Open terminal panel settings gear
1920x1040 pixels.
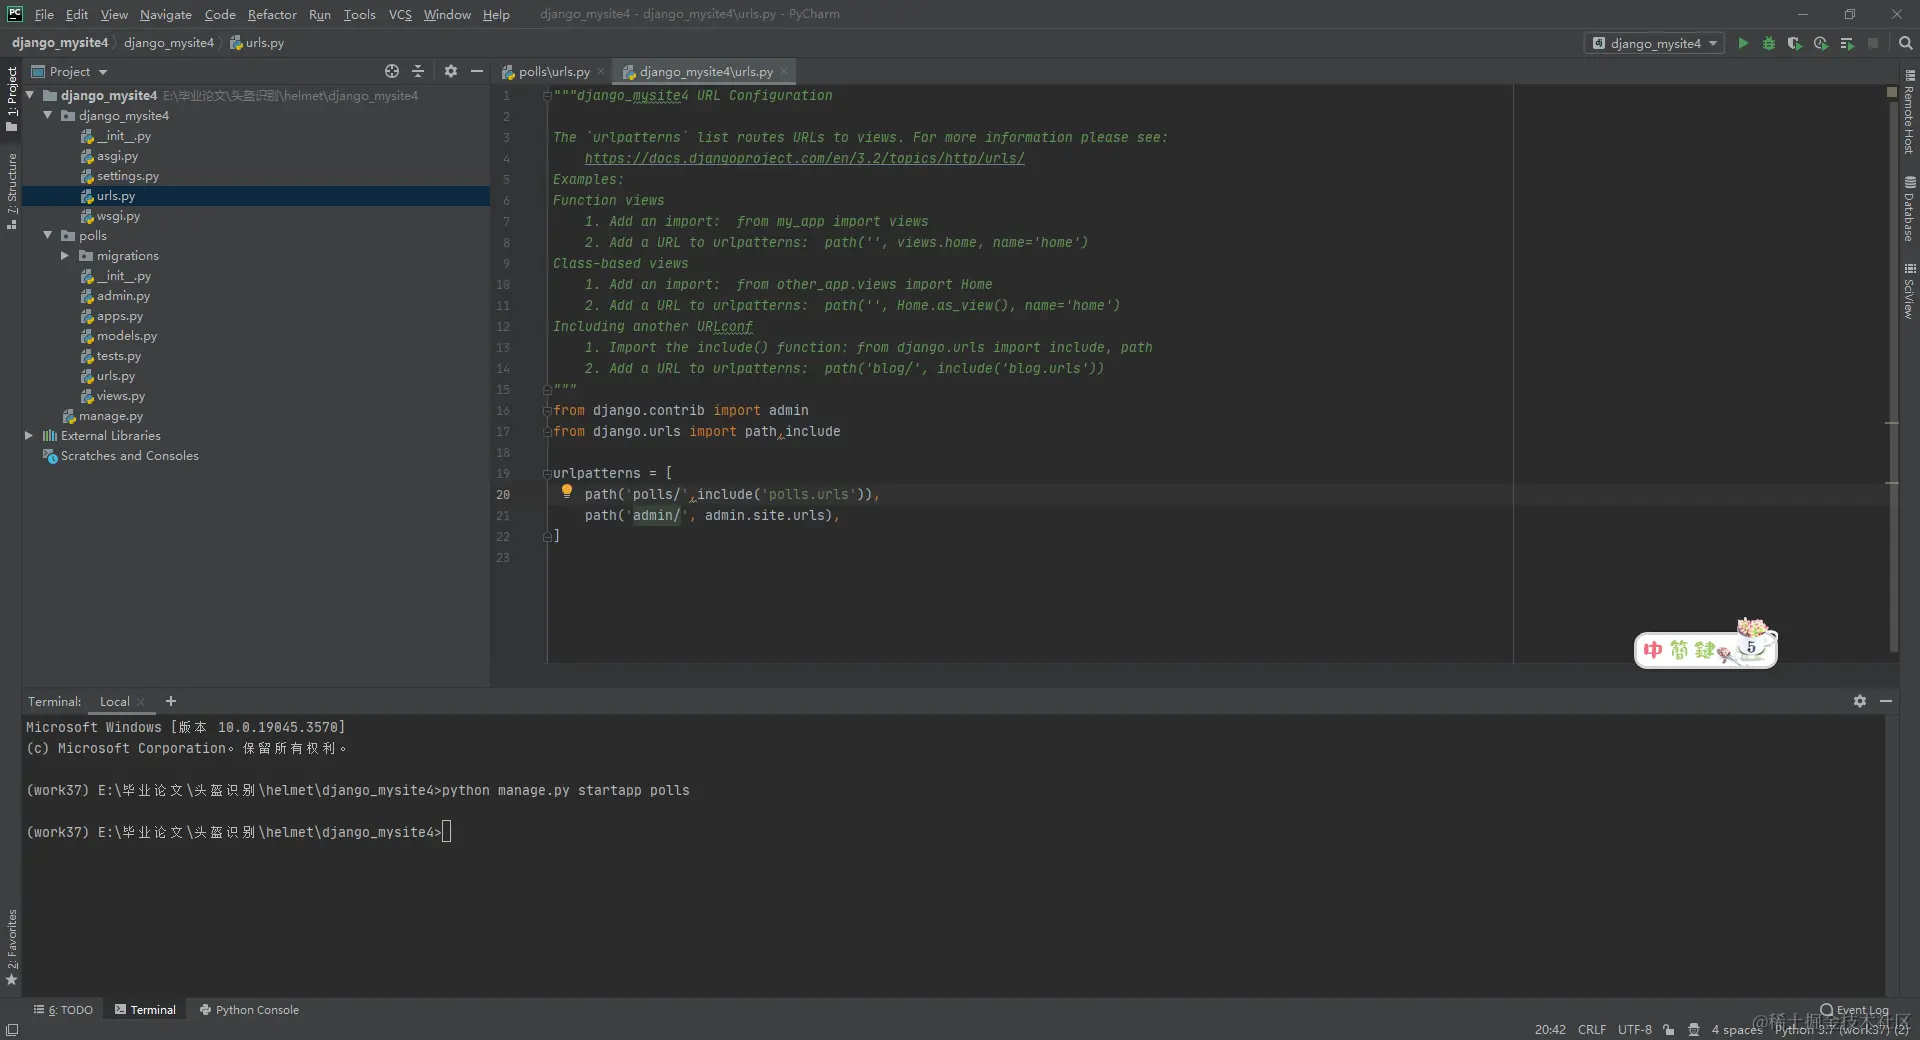tap(1860, 701)
